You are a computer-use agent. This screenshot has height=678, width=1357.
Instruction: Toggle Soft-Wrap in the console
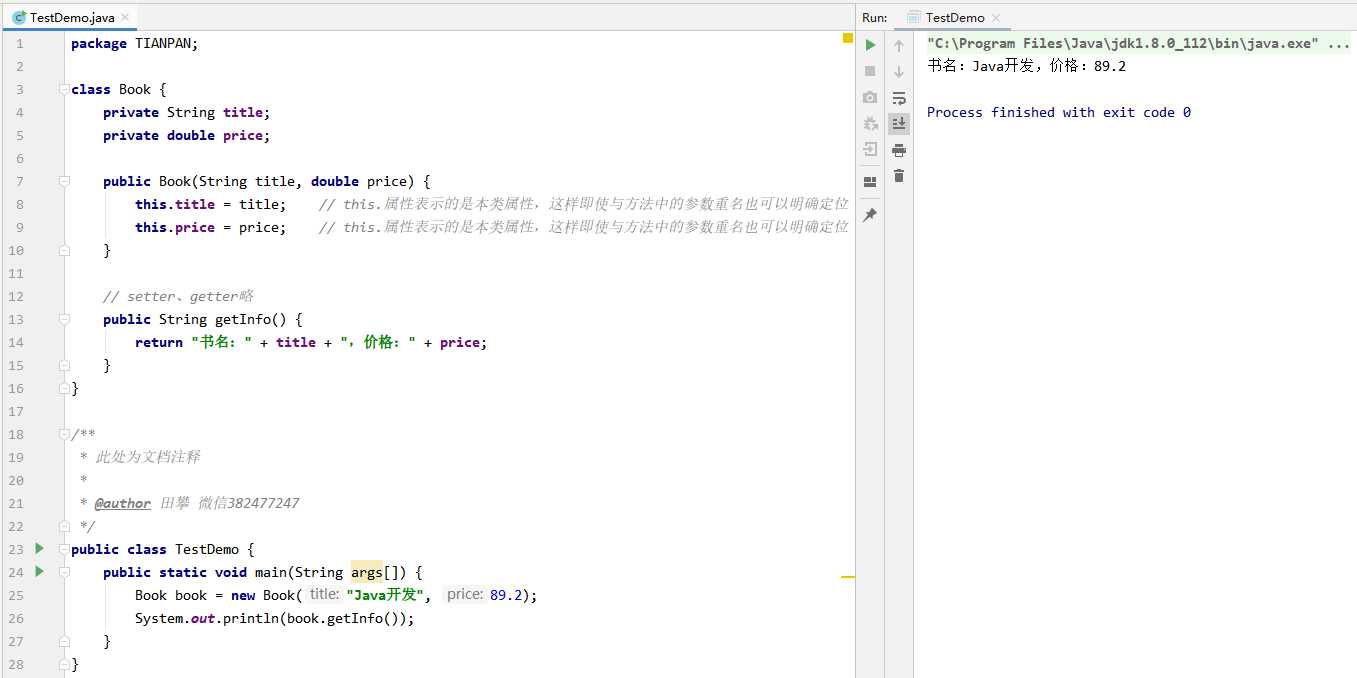click(899, 98)
